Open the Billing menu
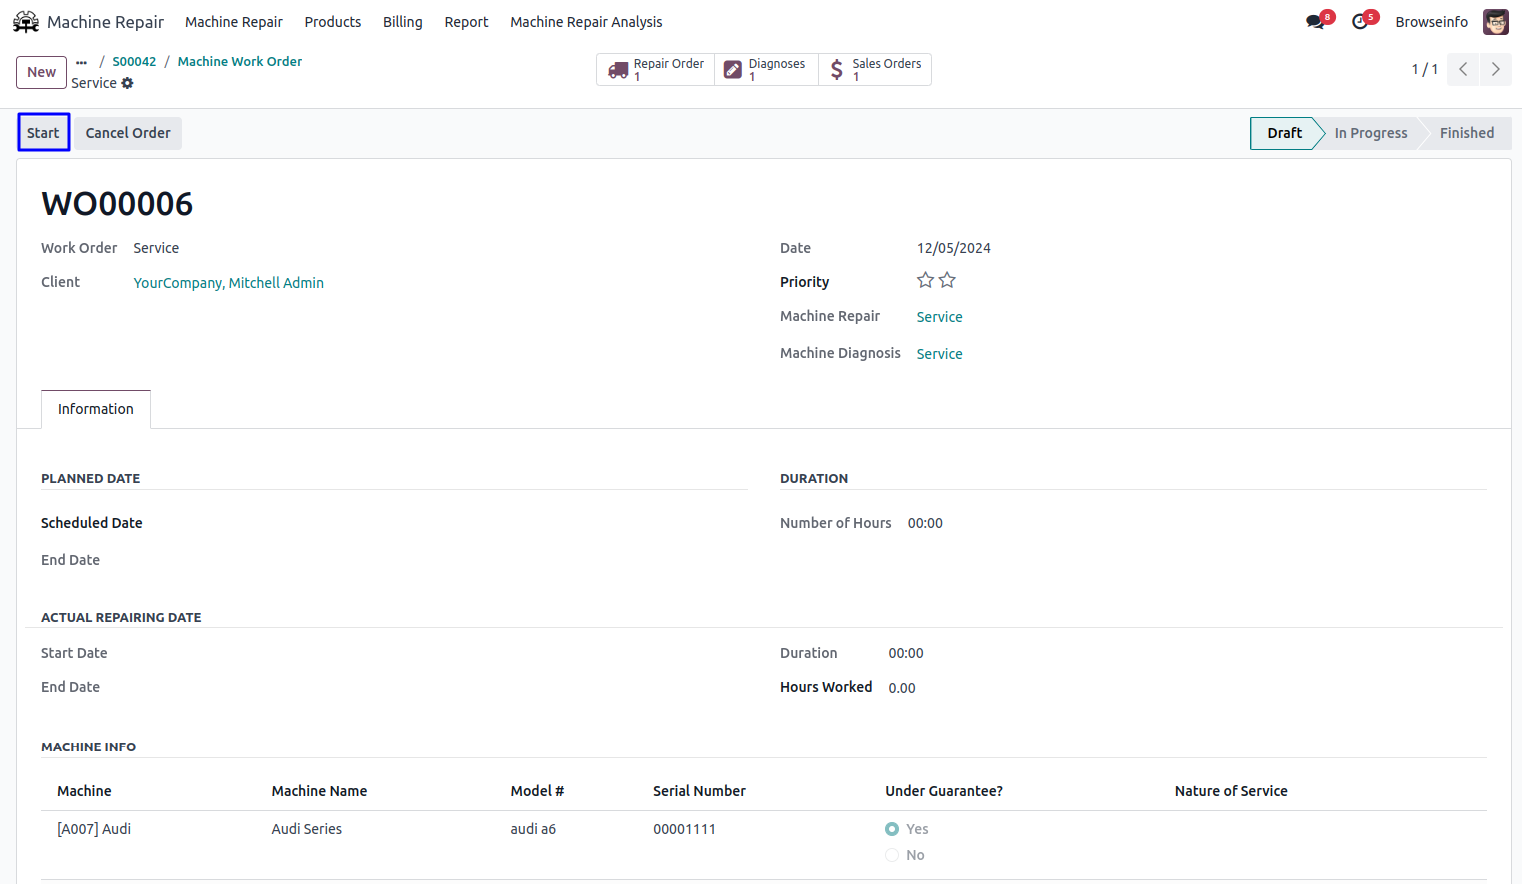Image resolution: width=1522 pixels, height=884 pixels. [402, 22]
